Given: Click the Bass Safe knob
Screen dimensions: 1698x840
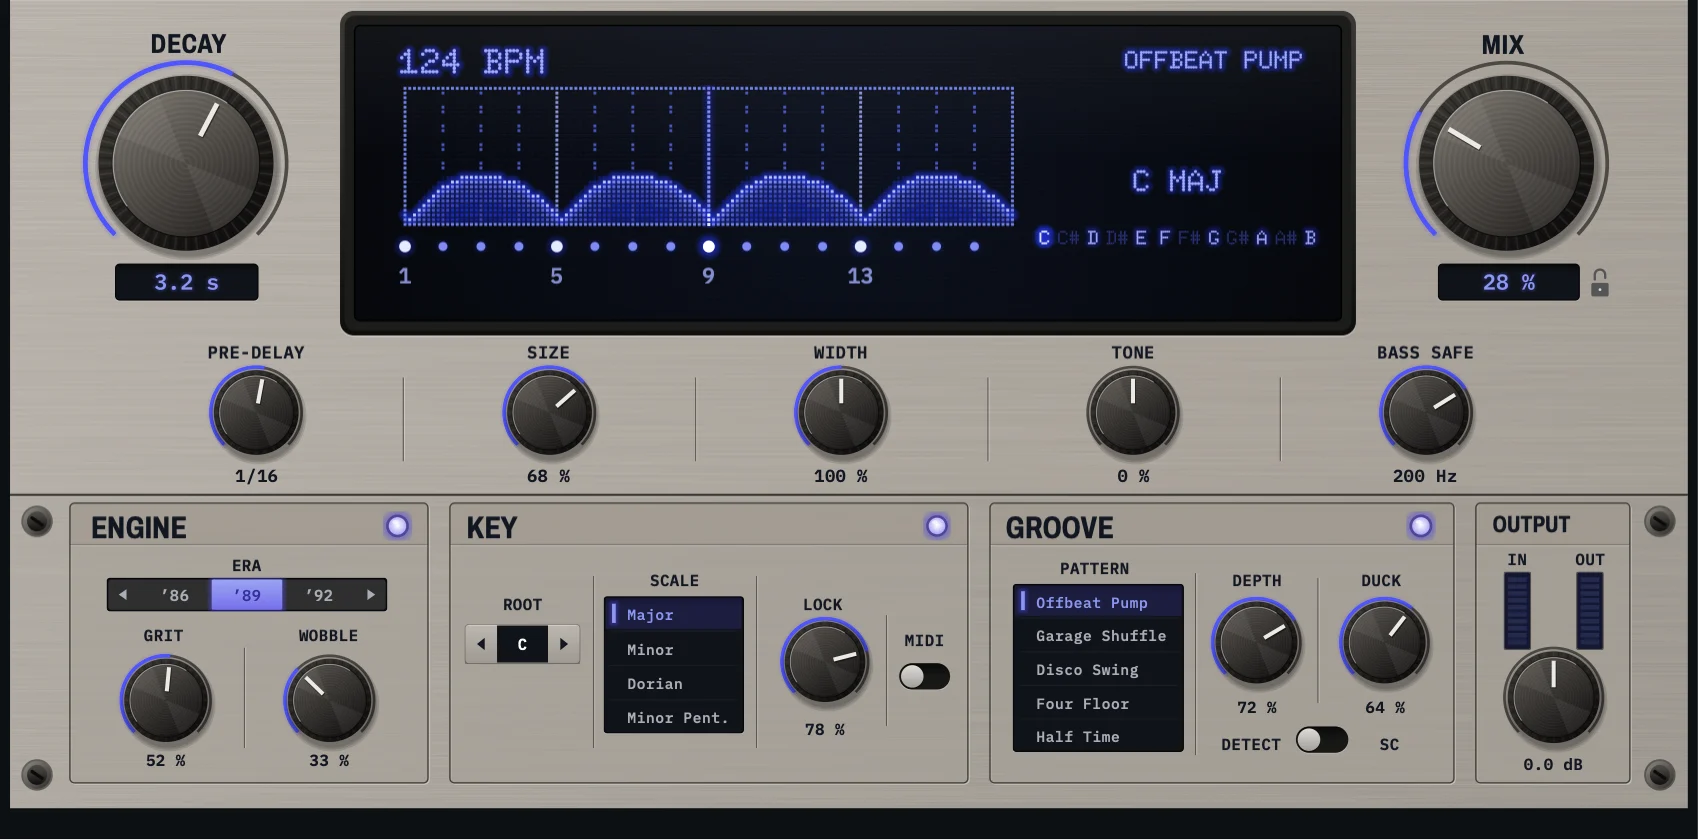Looking at the screenshot, I should (x=1426, y=412).
